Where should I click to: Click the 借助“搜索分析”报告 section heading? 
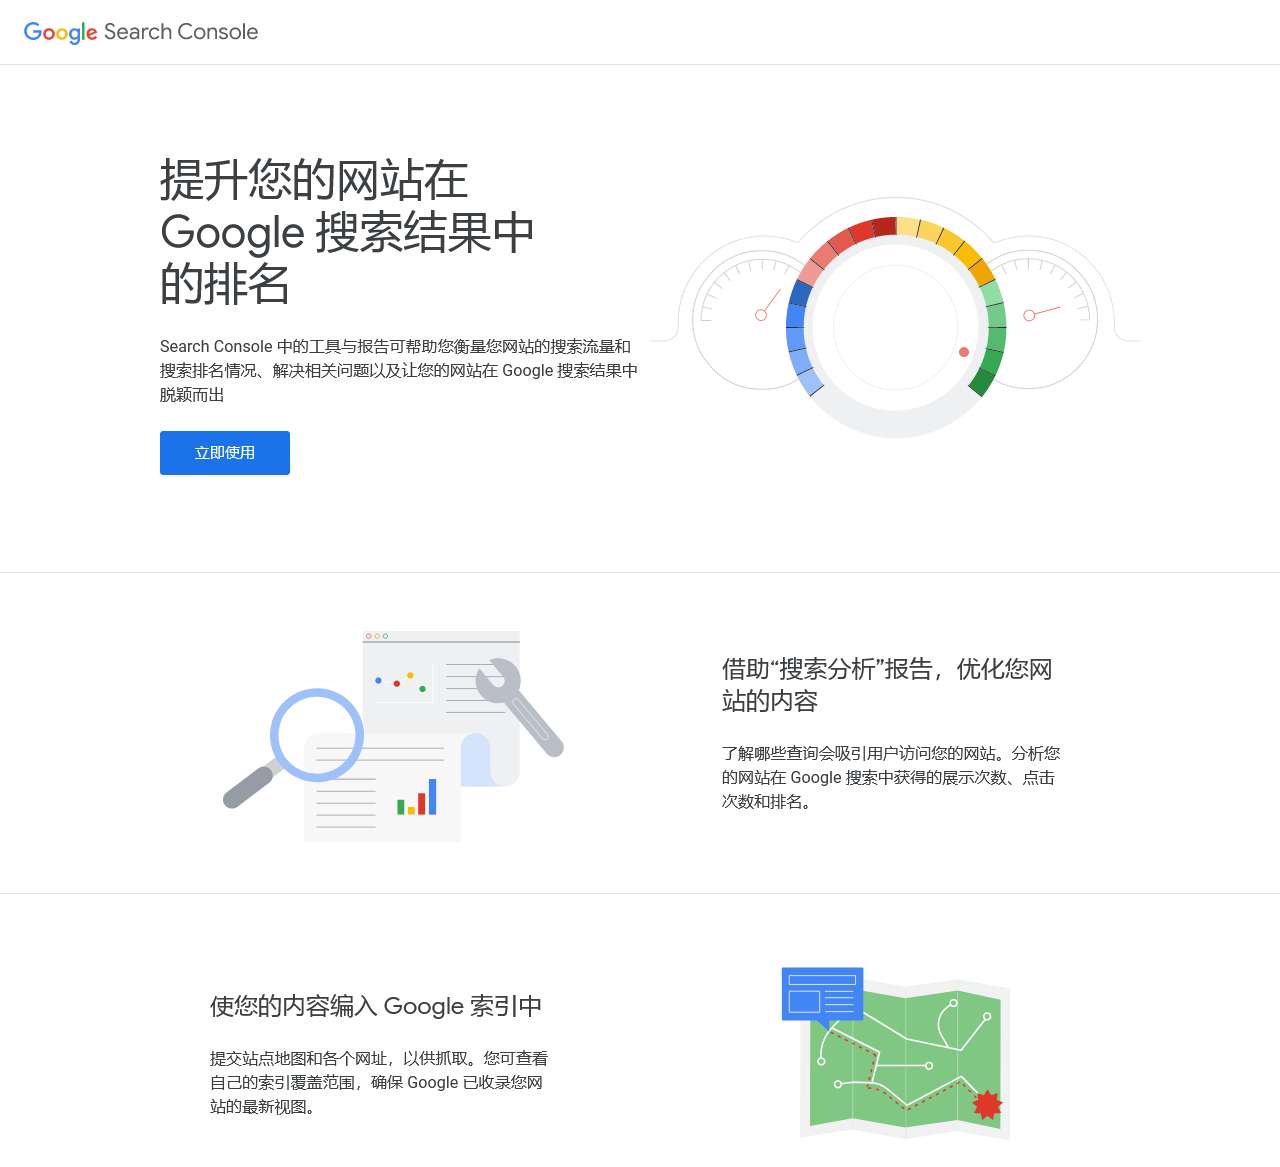coord(886,684)
